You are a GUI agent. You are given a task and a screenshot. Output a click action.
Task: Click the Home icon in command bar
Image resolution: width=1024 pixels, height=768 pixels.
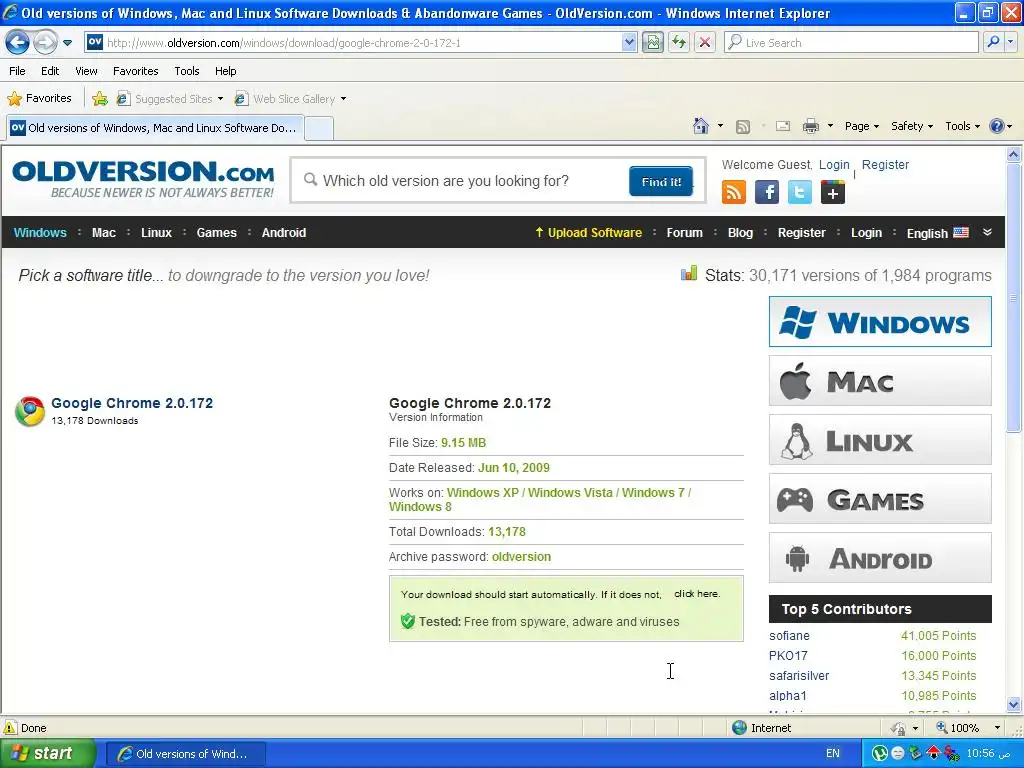point(701,126)
